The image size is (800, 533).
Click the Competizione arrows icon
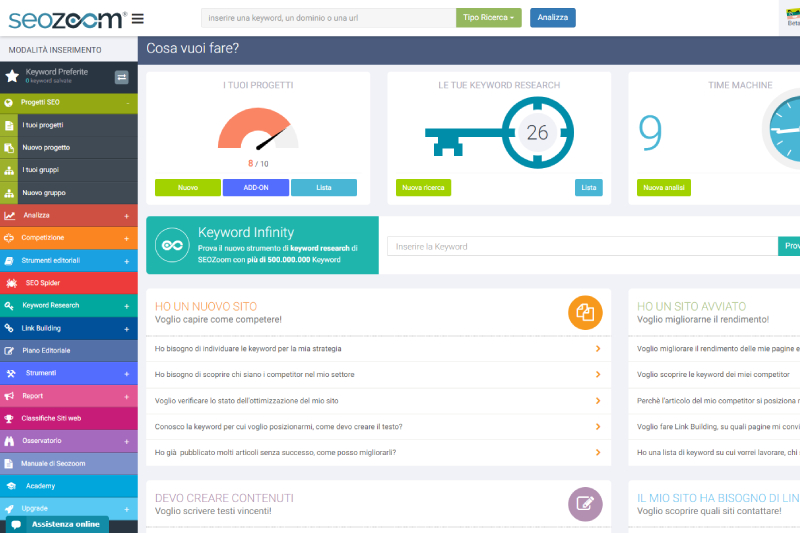click(9, 238)
